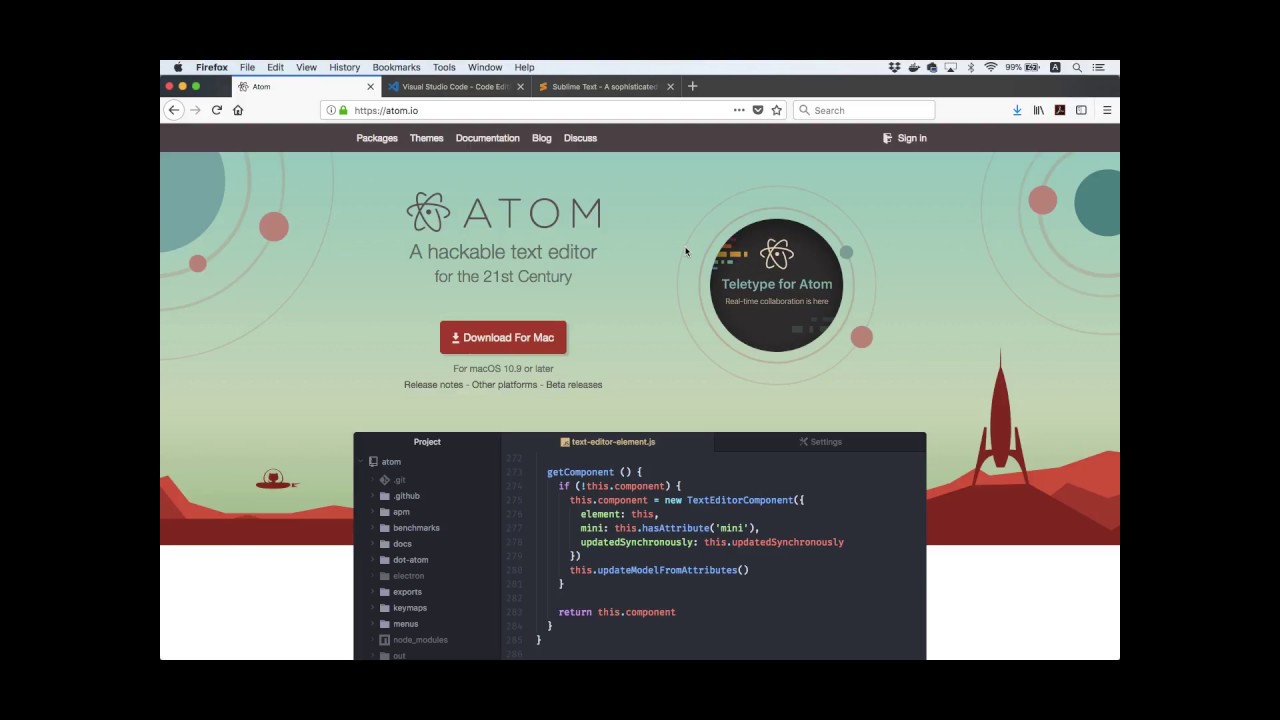Show site information icon in address bar

tap(331, 110)
